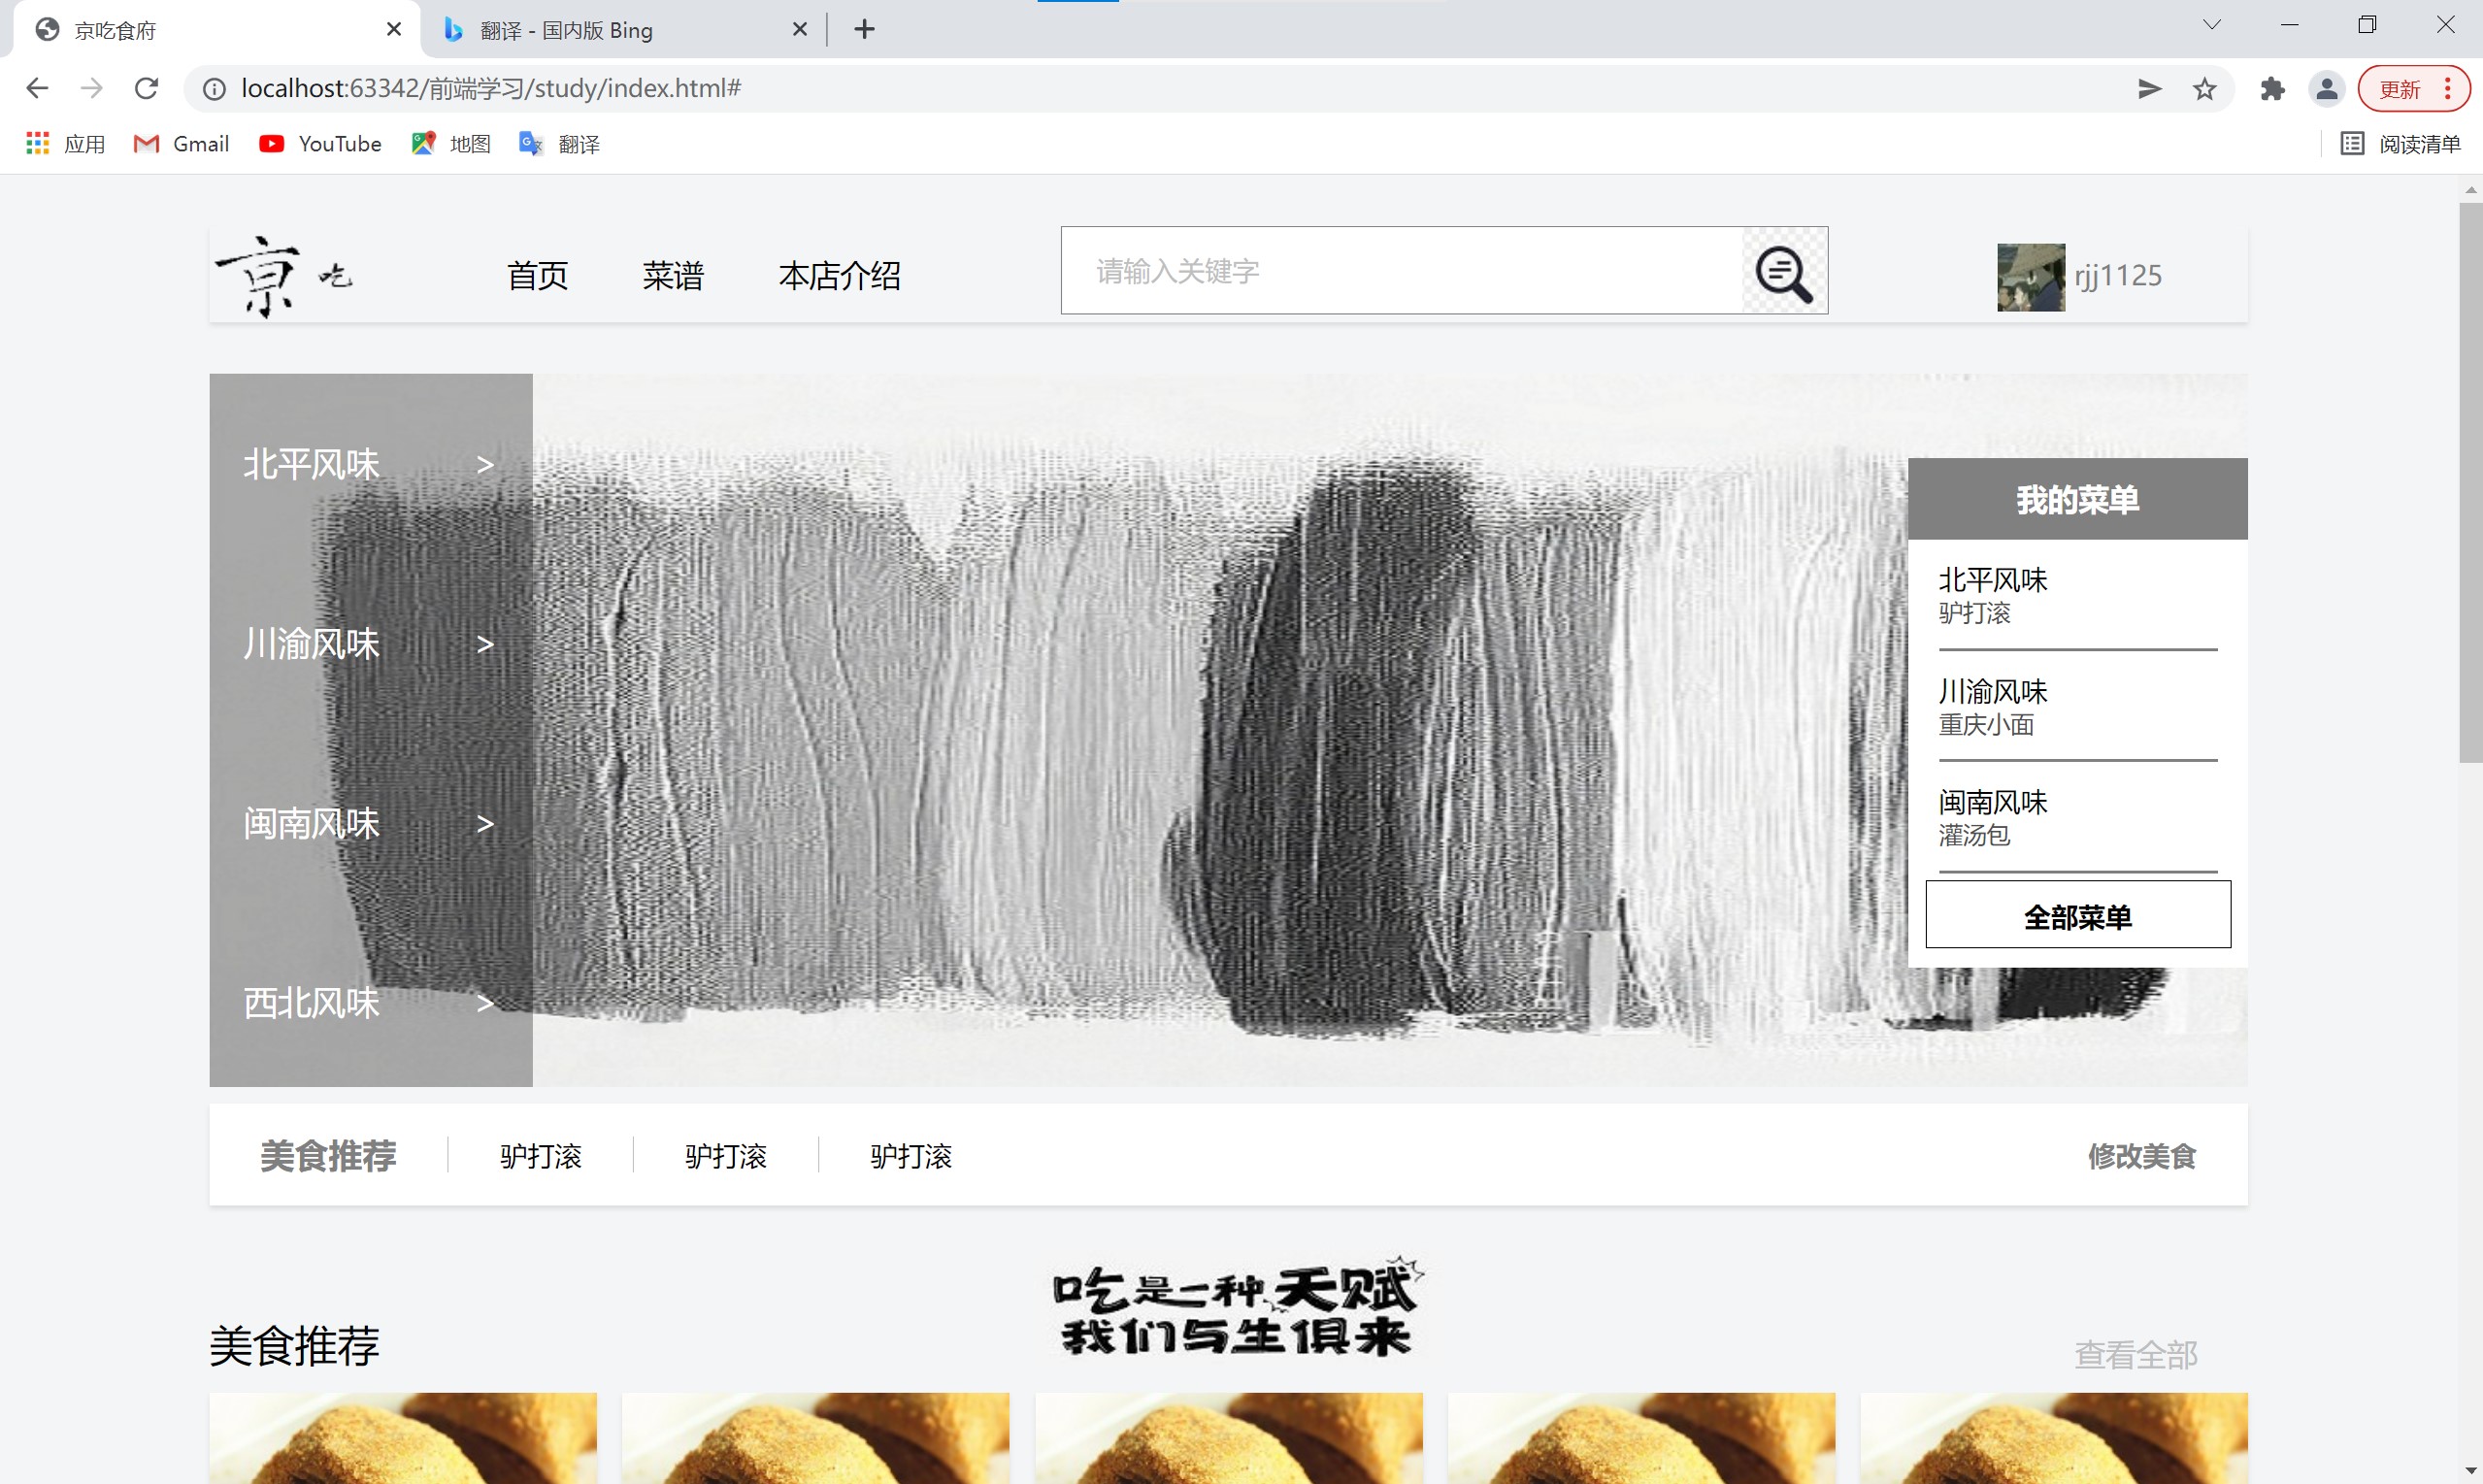
Task: Focus the 请输入关键字 search field
Action: [x=1400, y=272]
